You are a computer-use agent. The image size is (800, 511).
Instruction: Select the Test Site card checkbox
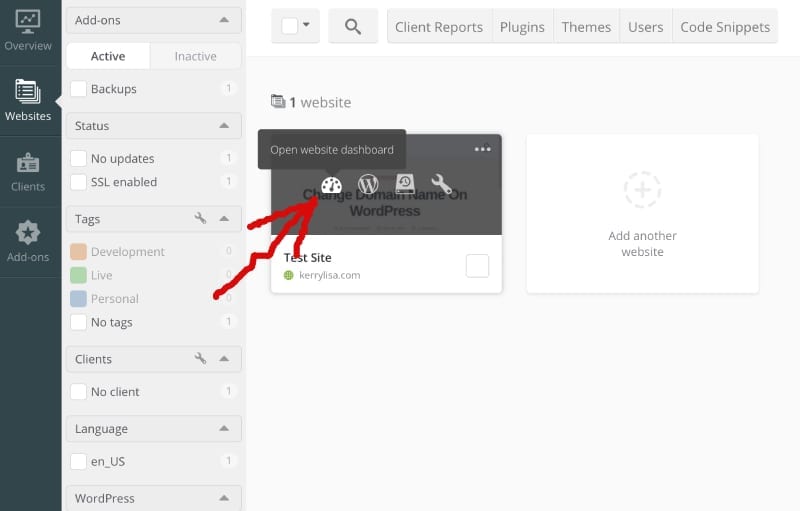478,265
